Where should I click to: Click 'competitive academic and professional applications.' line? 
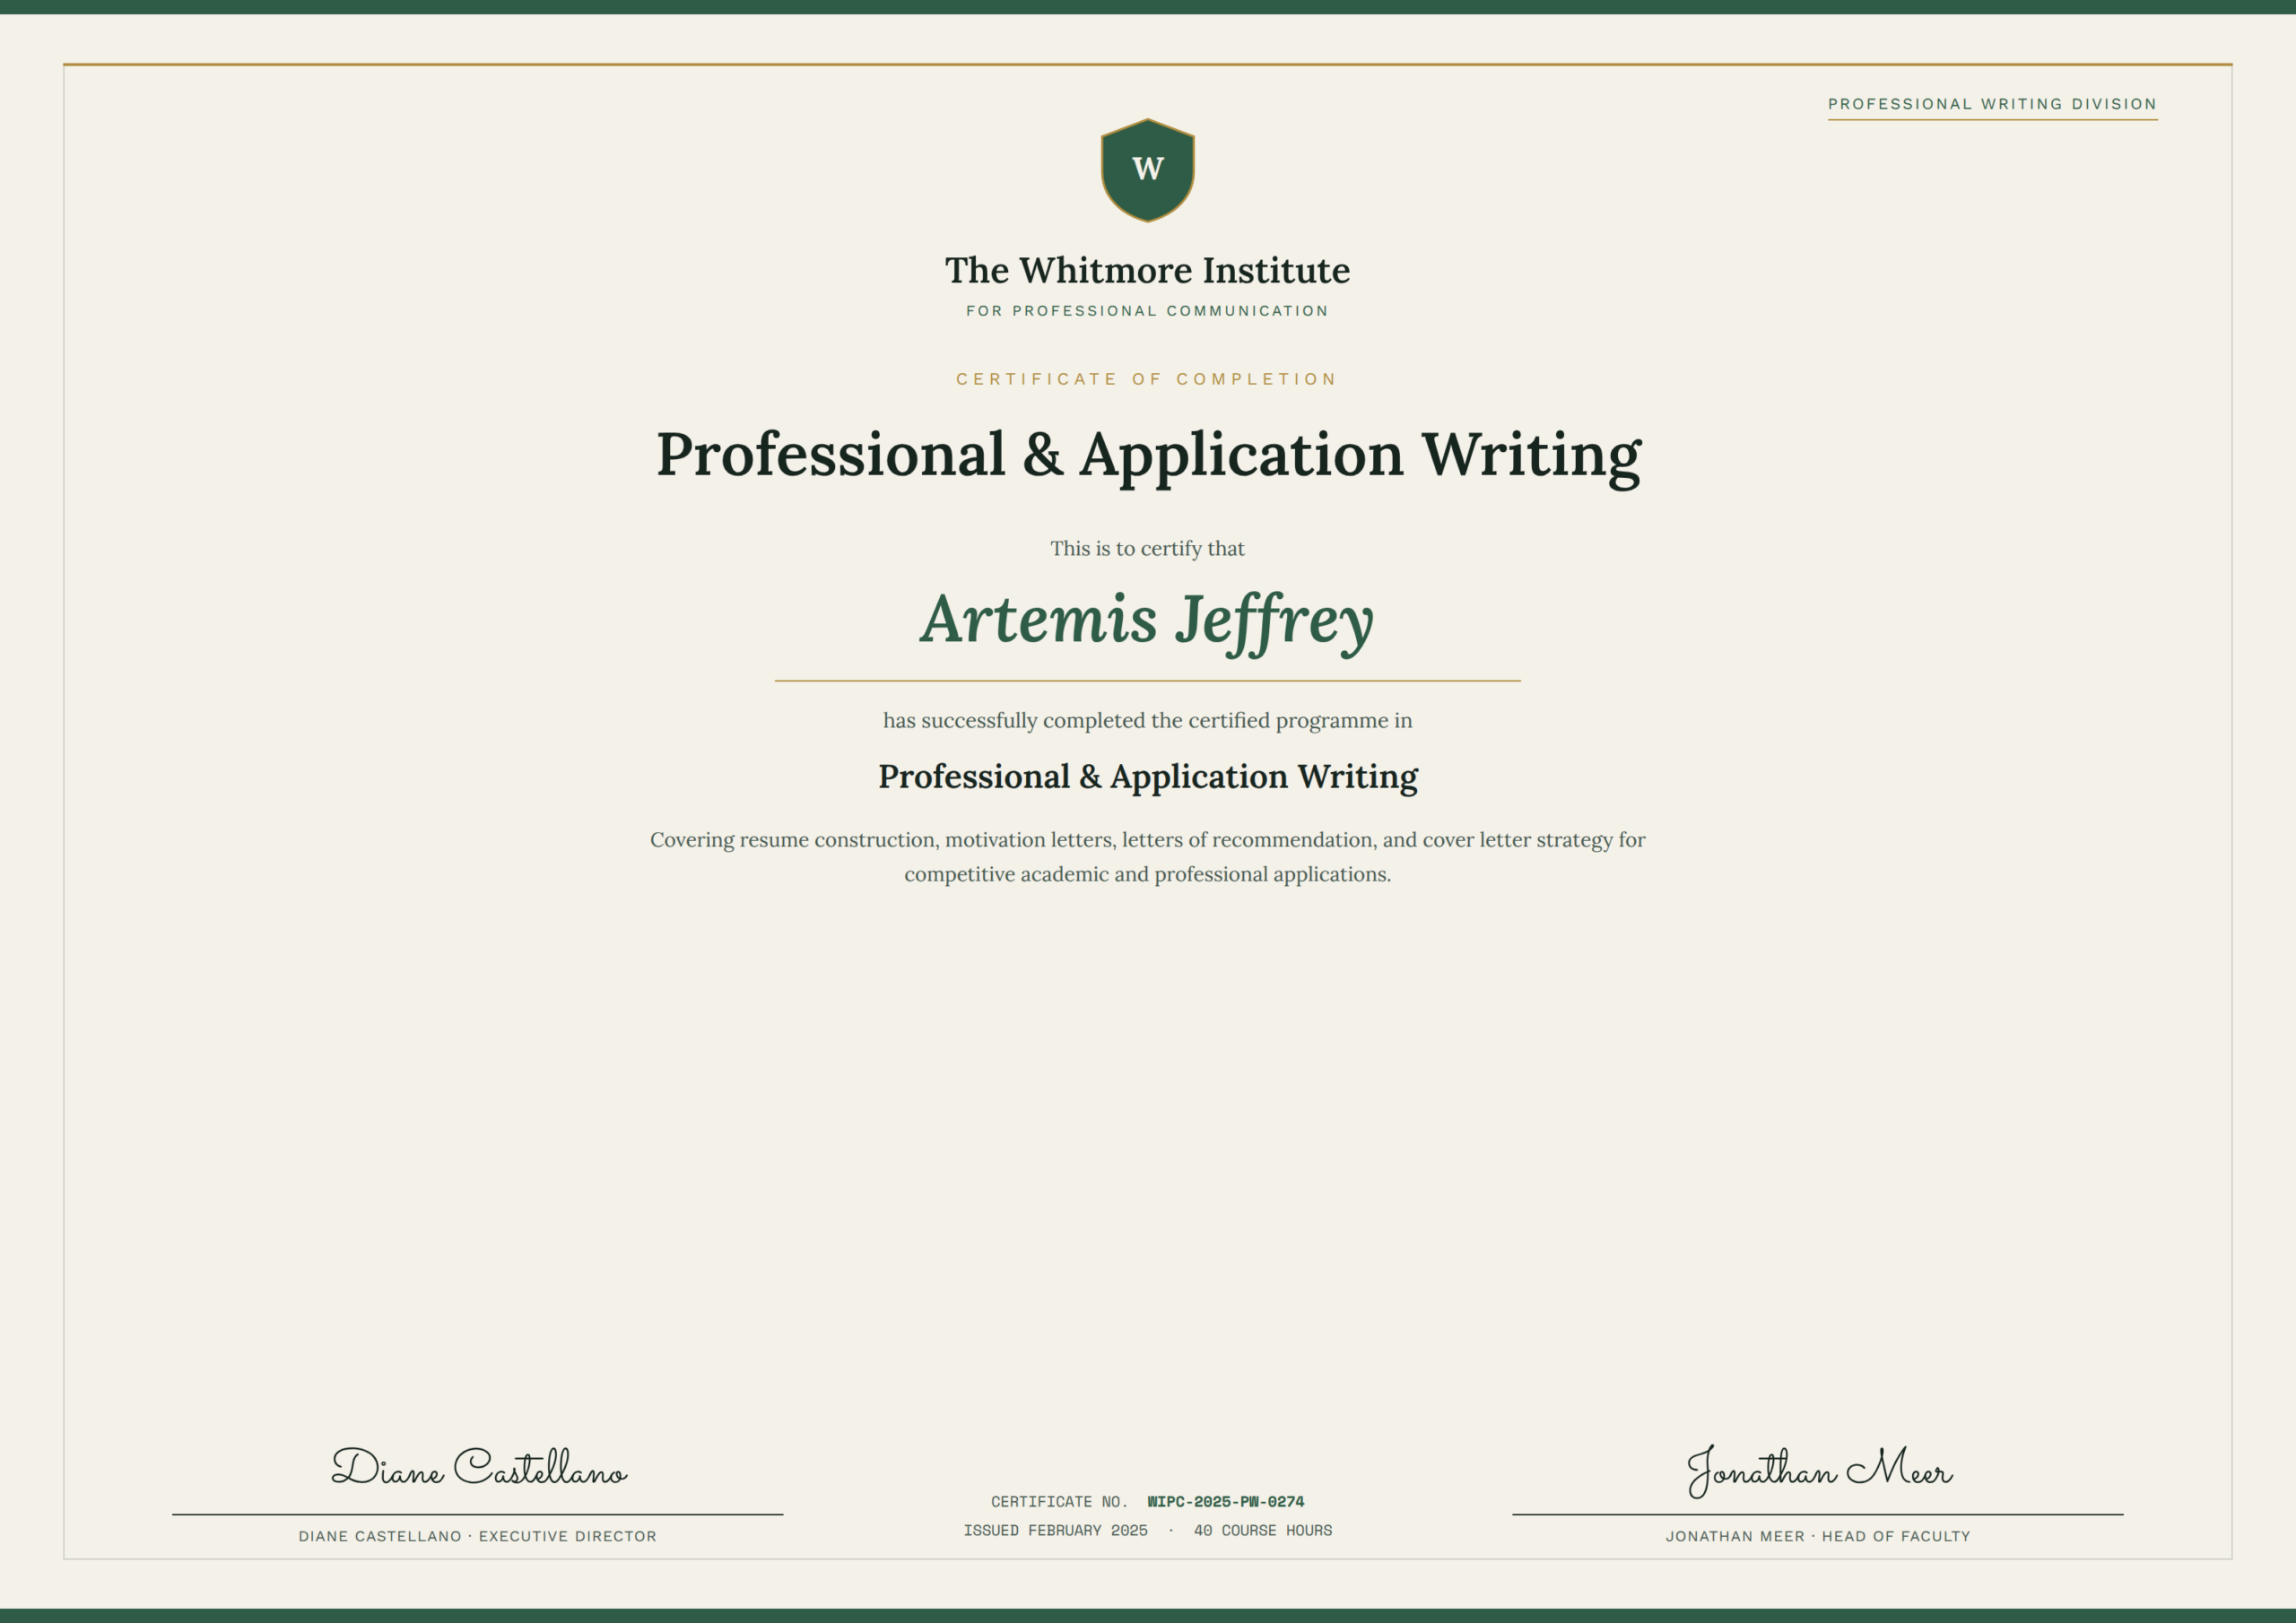click(1147, 874)
